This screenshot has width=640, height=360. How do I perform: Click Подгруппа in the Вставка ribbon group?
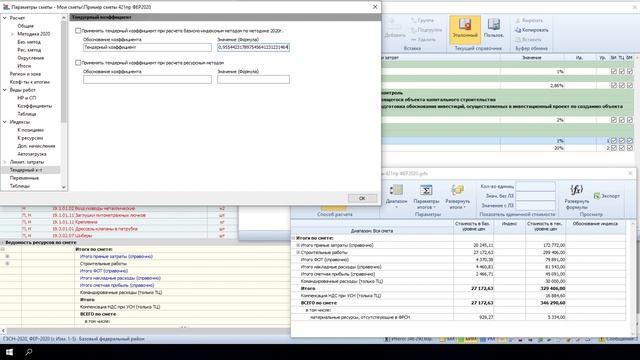(x=427, y=30)
